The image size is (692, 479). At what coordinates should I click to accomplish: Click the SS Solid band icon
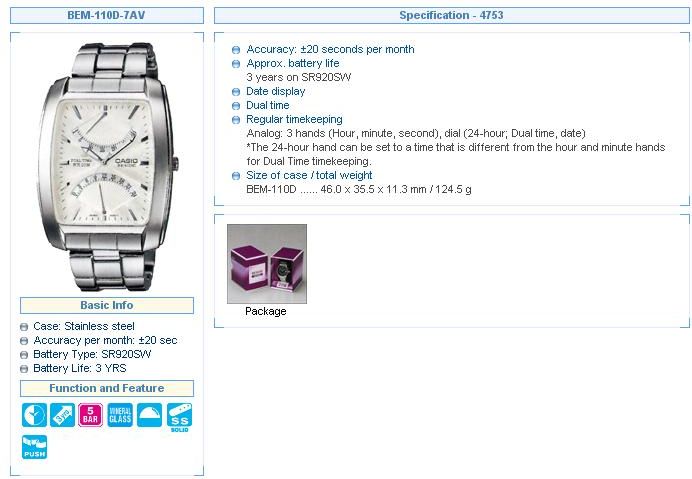click(x=179, y=417)
